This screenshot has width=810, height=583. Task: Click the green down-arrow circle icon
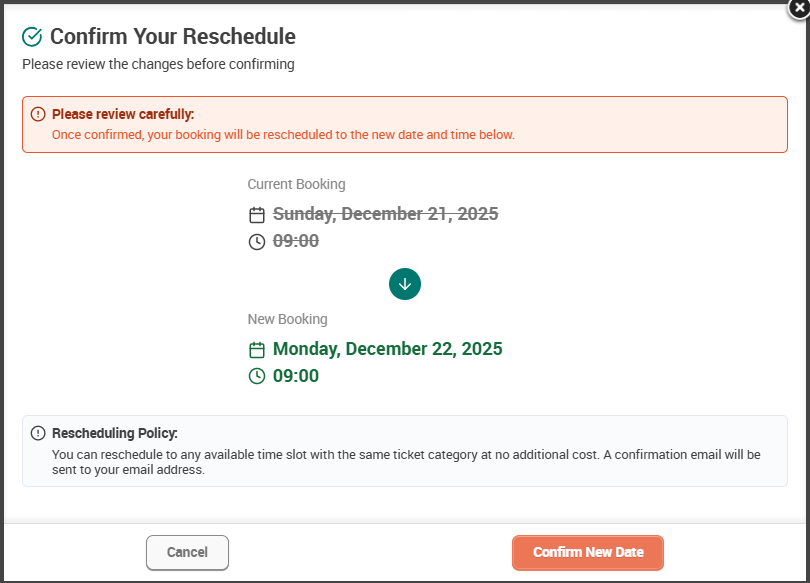coord(405,284)
